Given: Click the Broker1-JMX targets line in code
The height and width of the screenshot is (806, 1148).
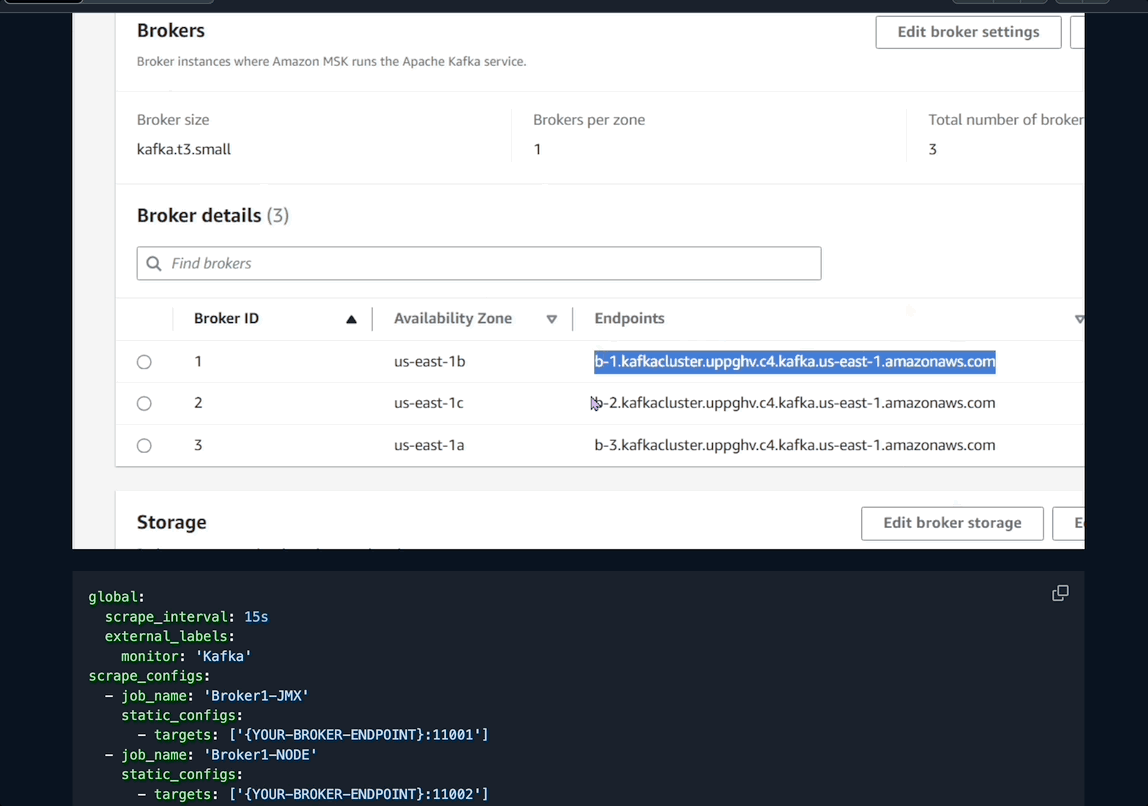Looking at the screenshot, I should point(320,735).
